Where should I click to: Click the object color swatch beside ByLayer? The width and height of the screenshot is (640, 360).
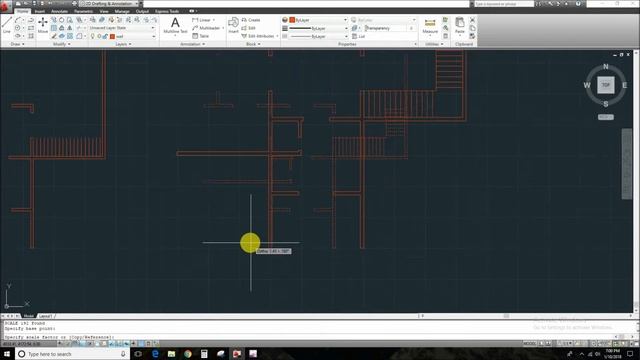(x=292, y=20)
